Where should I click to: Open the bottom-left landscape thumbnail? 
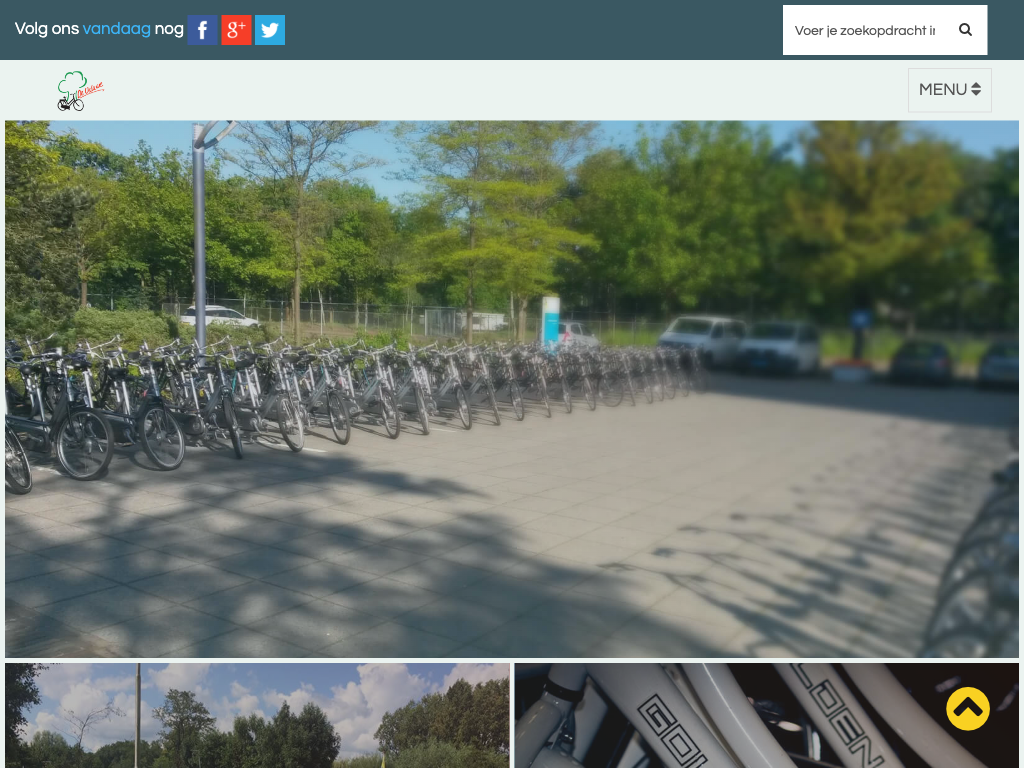point(257,715)
